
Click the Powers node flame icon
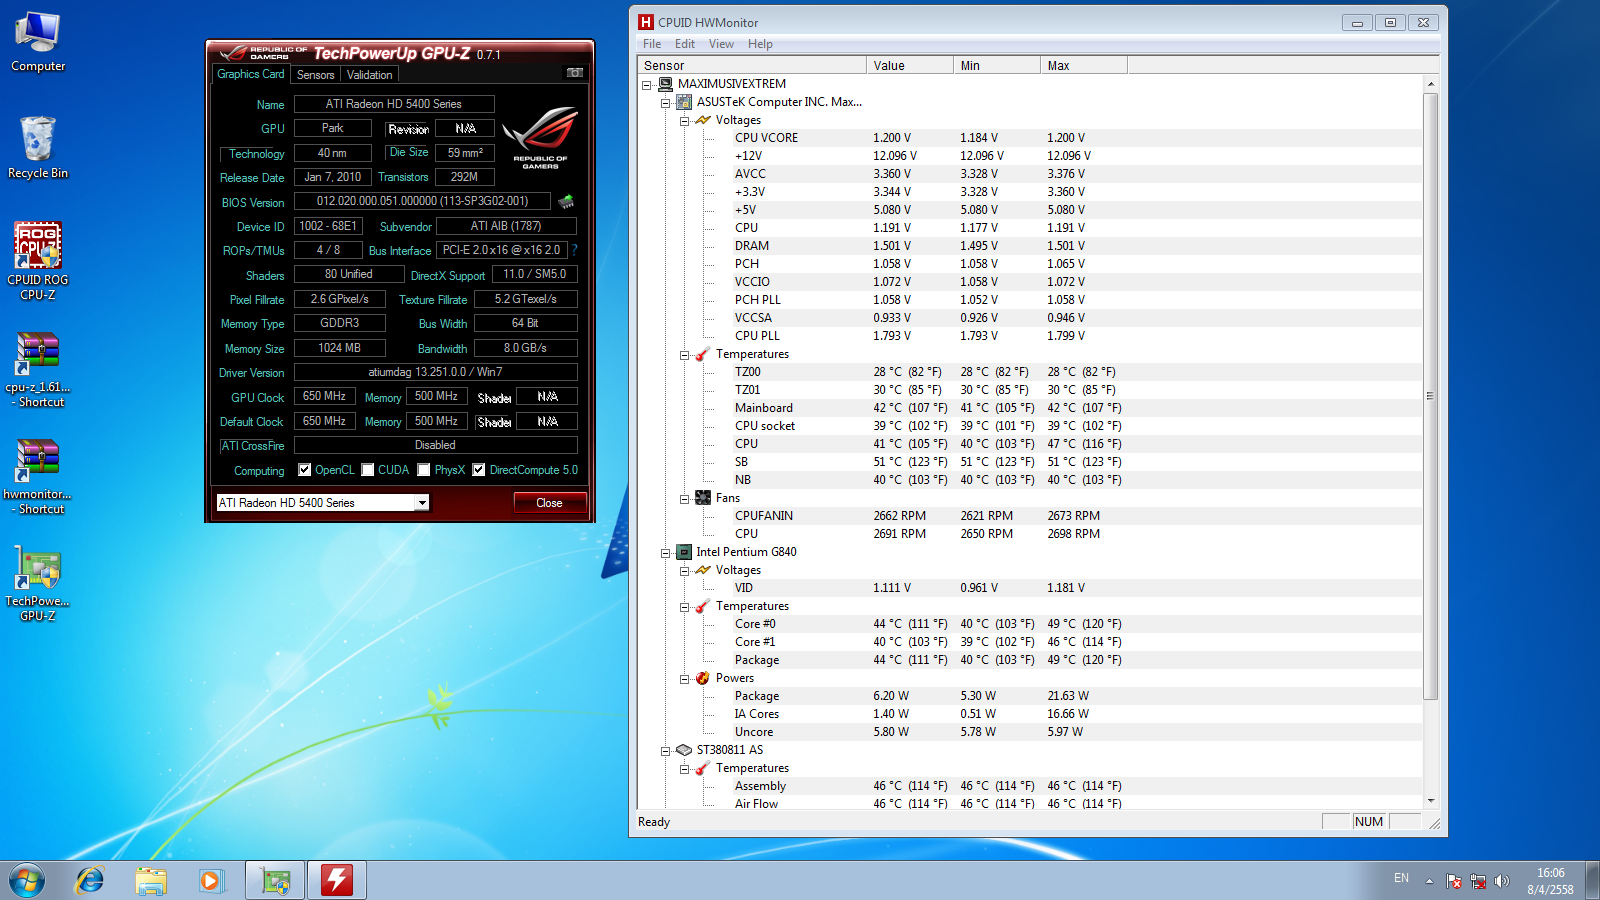703,678
